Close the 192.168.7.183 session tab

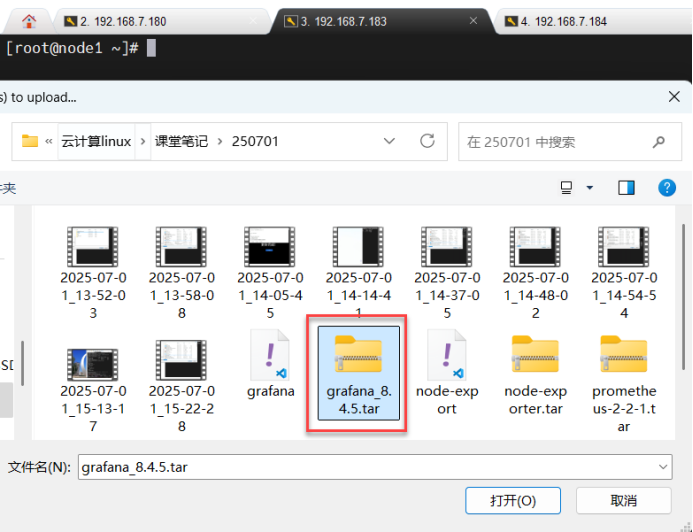[x=478, y=20]
